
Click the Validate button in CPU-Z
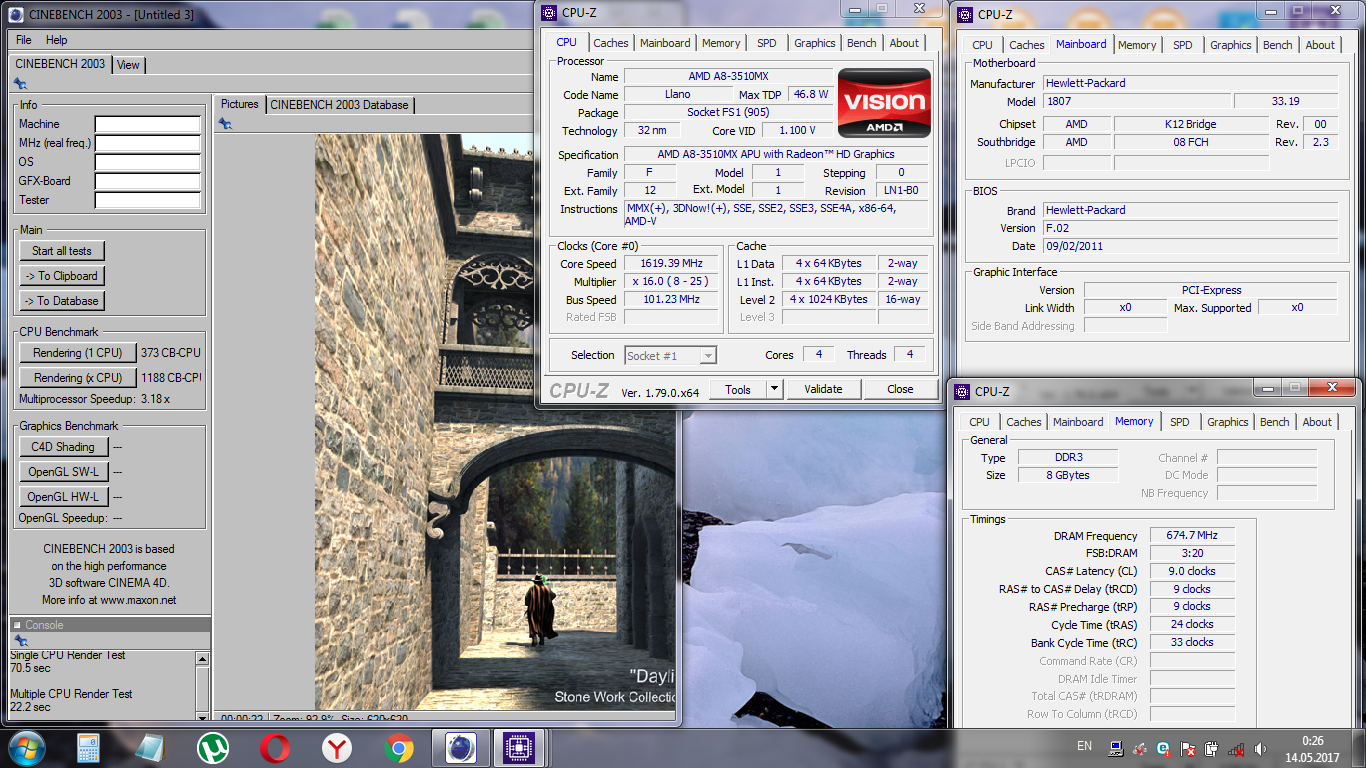point(823,389)
